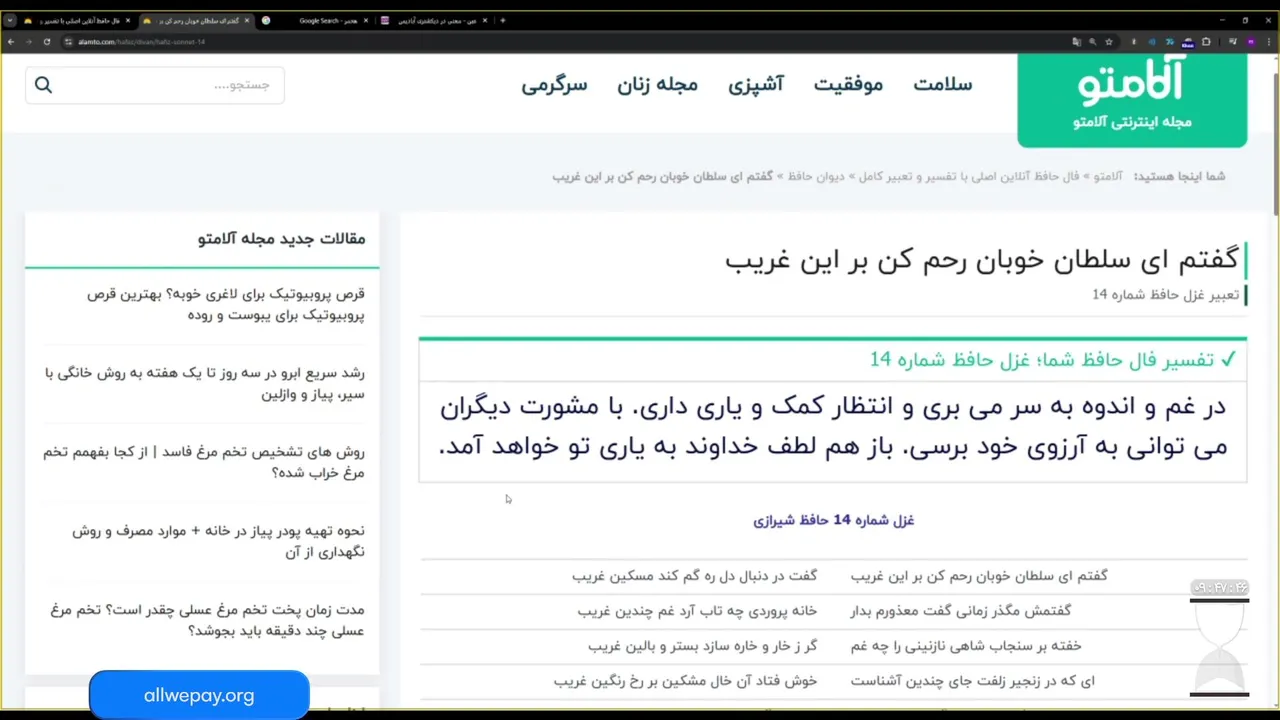Click the side panel icon in toolbar
Screen dimensions: 1280x720
pyautogui.click(x=1233, y=42)
